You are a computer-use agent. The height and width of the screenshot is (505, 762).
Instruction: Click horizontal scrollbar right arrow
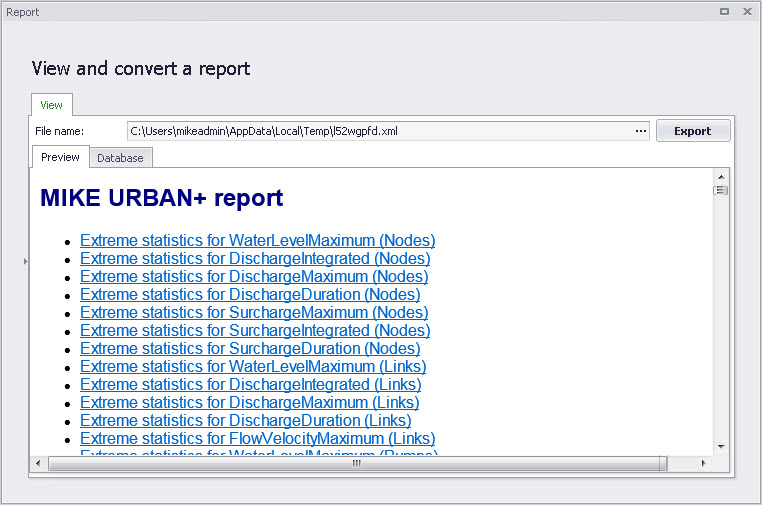(703, 463)
